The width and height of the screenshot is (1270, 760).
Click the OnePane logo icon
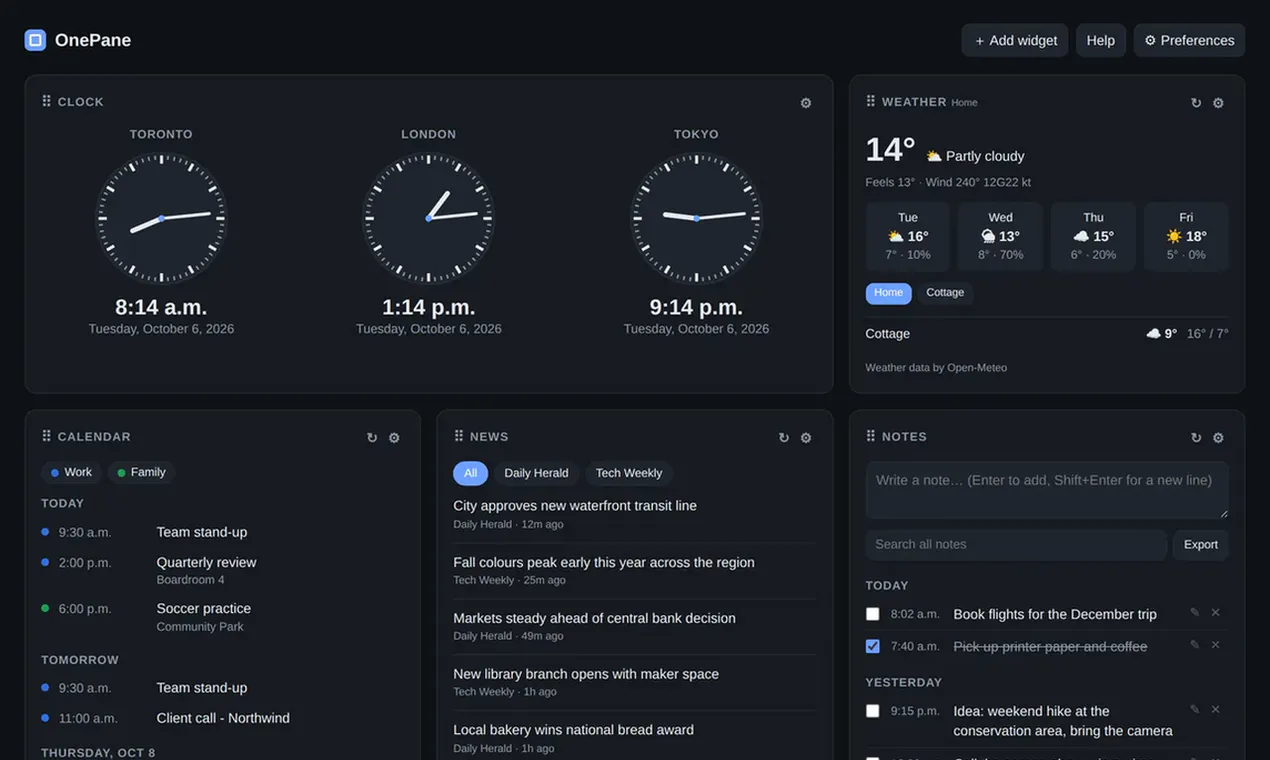coord(35,40)
